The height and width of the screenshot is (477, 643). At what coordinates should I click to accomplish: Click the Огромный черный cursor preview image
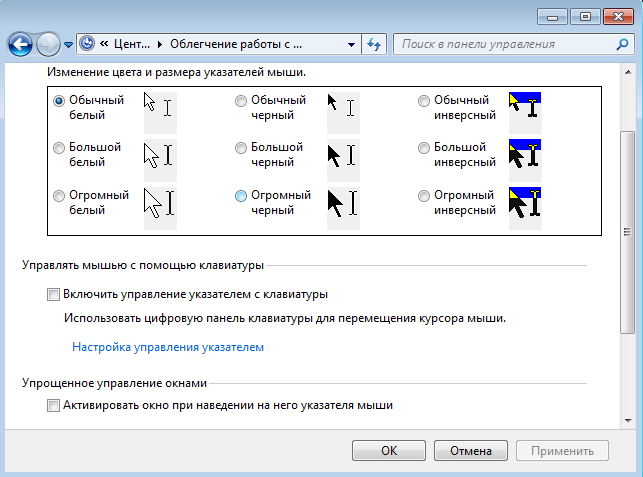pos(343,208)
